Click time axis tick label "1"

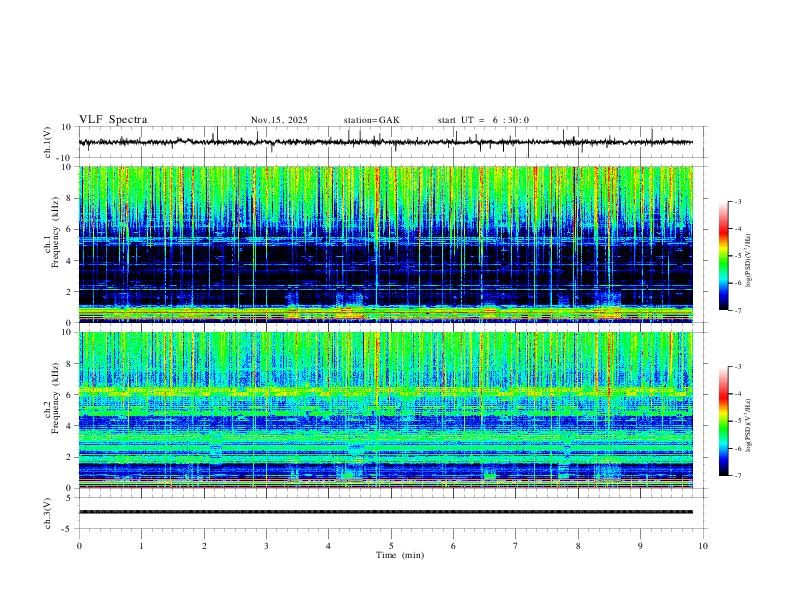pyautogui.click(x=141, y=546)
